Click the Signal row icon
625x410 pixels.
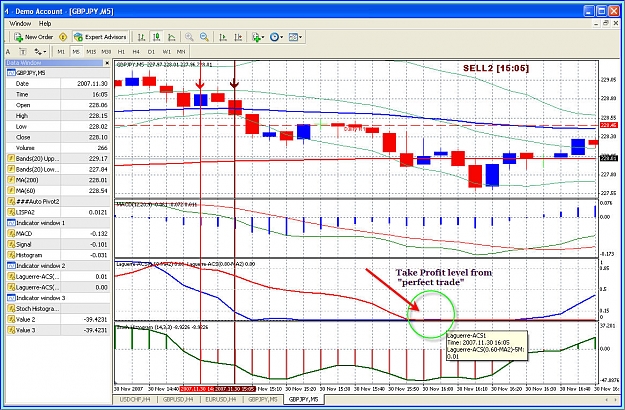click(x=11, y=245)
